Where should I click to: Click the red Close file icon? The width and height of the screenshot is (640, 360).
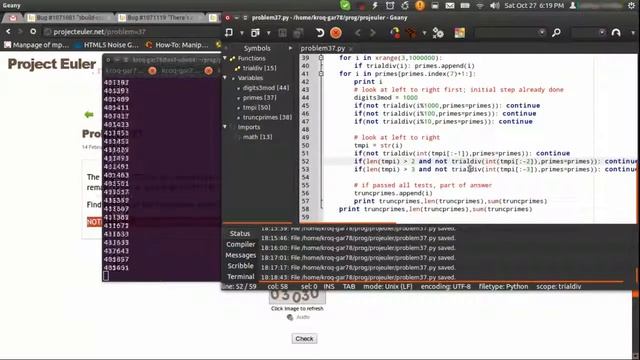click(336, 33)
